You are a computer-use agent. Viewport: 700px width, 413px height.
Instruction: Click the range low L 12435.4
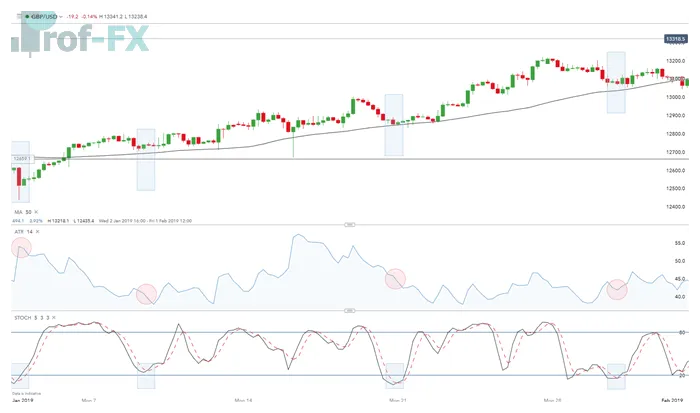[x=83, y=221]
